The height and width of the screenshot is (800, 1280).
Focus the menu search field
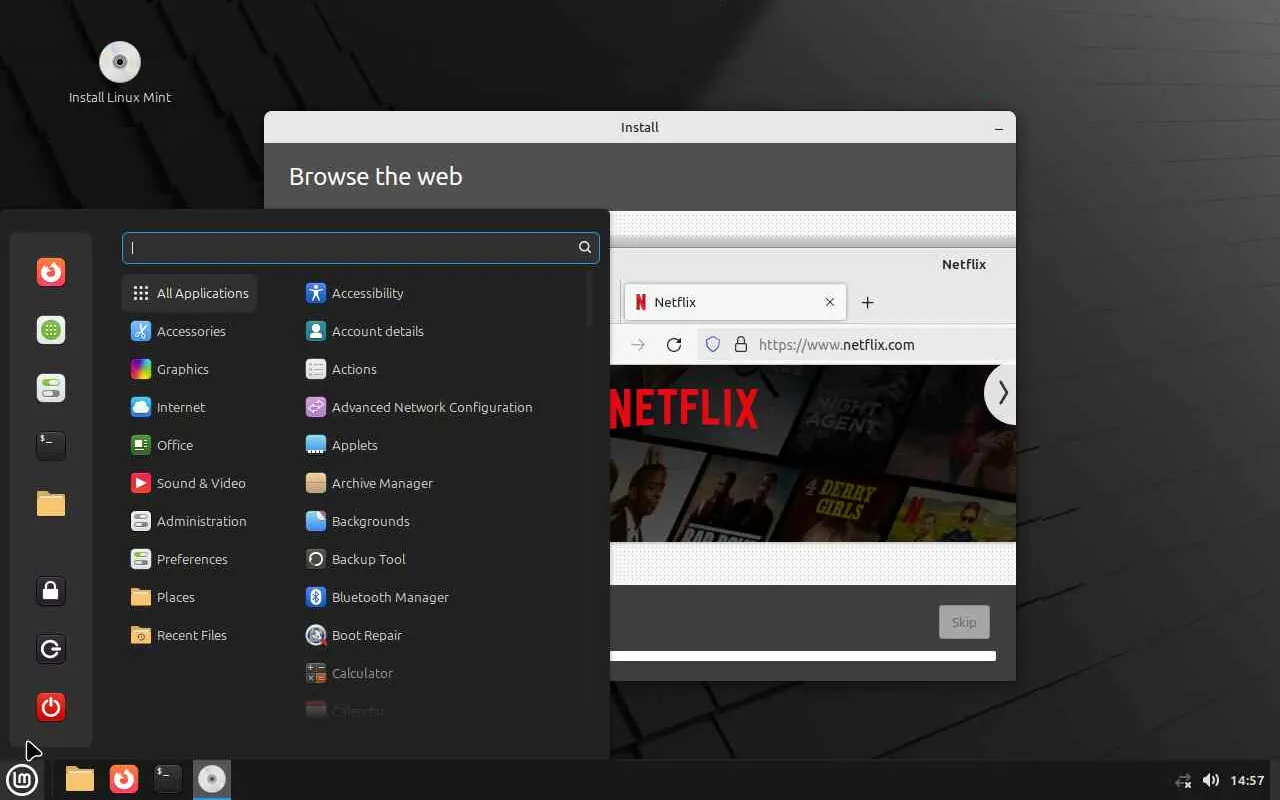coord(361,248)
